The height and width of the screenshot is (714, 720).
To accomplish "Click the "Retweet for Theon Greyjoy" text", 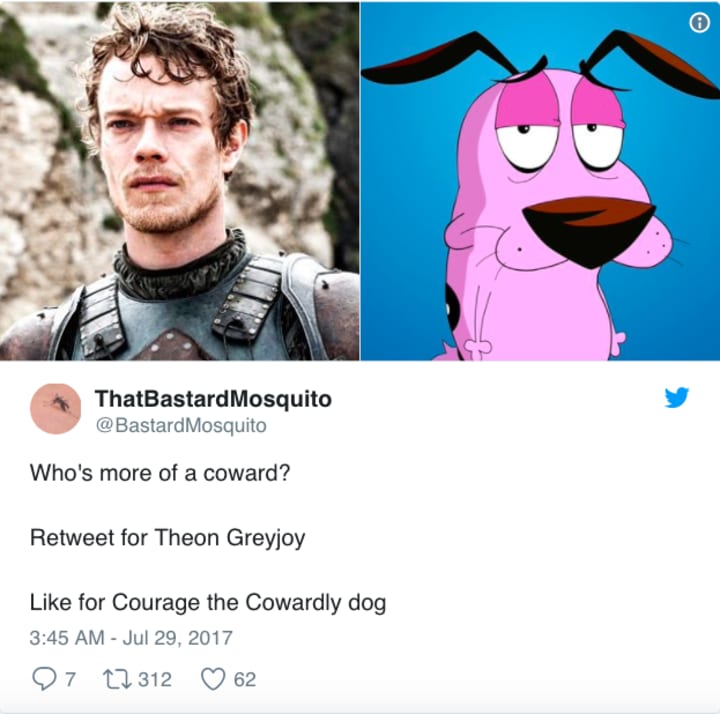I will tap(168, 538).
